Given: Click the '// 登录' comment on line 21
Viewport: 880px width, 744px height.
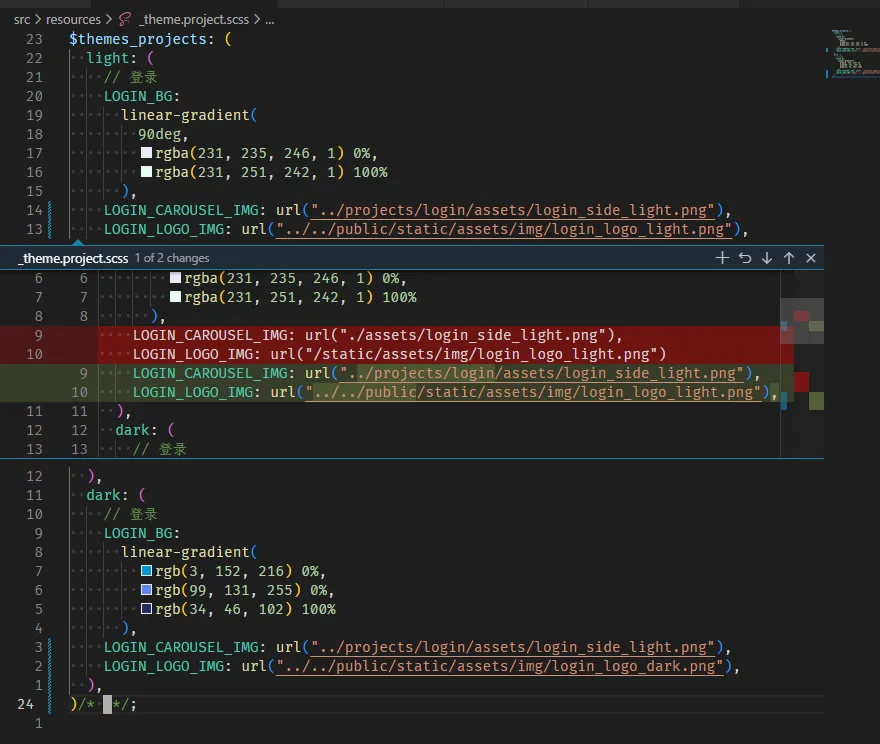Looking at the screenshot, I should tap(130, 77).
